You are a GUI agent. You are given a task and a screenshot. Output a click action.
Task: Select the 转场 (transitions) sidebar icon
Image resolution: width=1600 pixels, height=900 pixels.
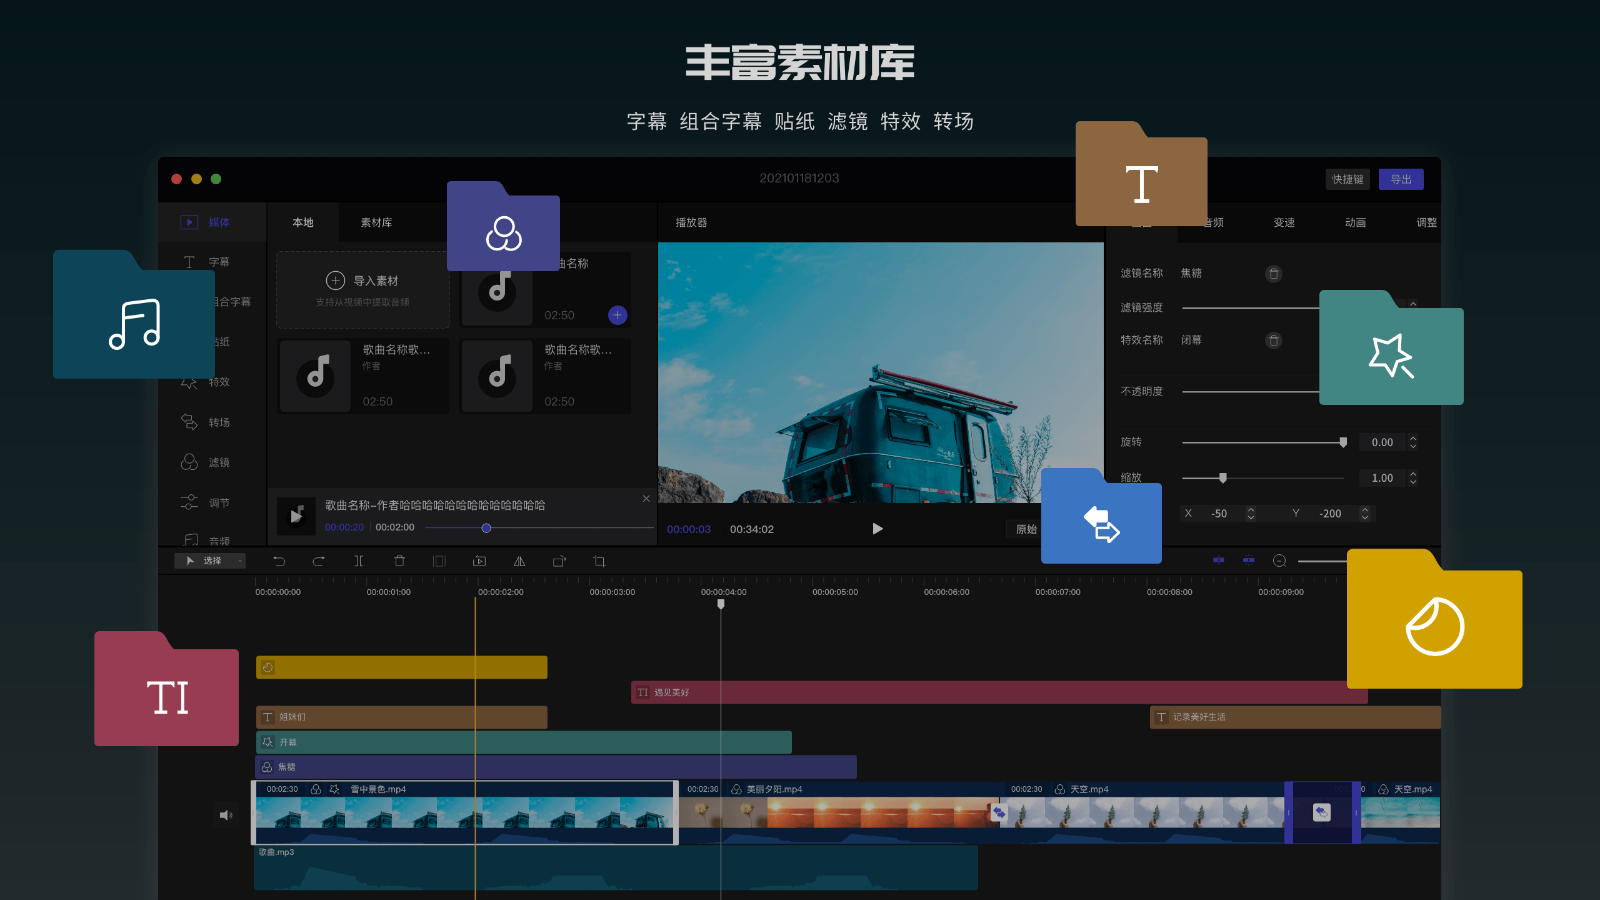(x=212, y=422)
